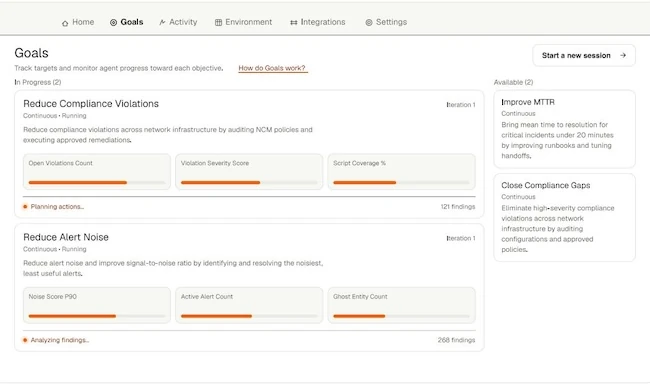650x385 pixels.
Task: Click orange status dot beside Planning actions
Action: click(x=25, y=206)
